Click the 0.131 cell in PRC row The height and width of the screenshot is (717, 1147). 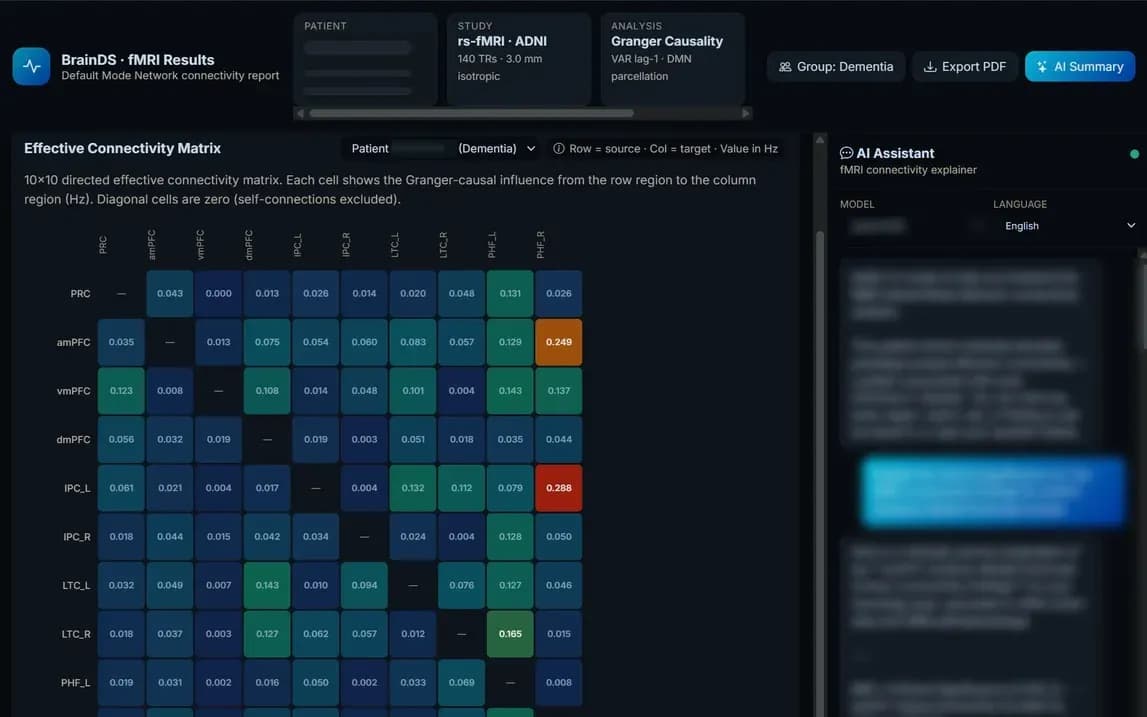510,293
